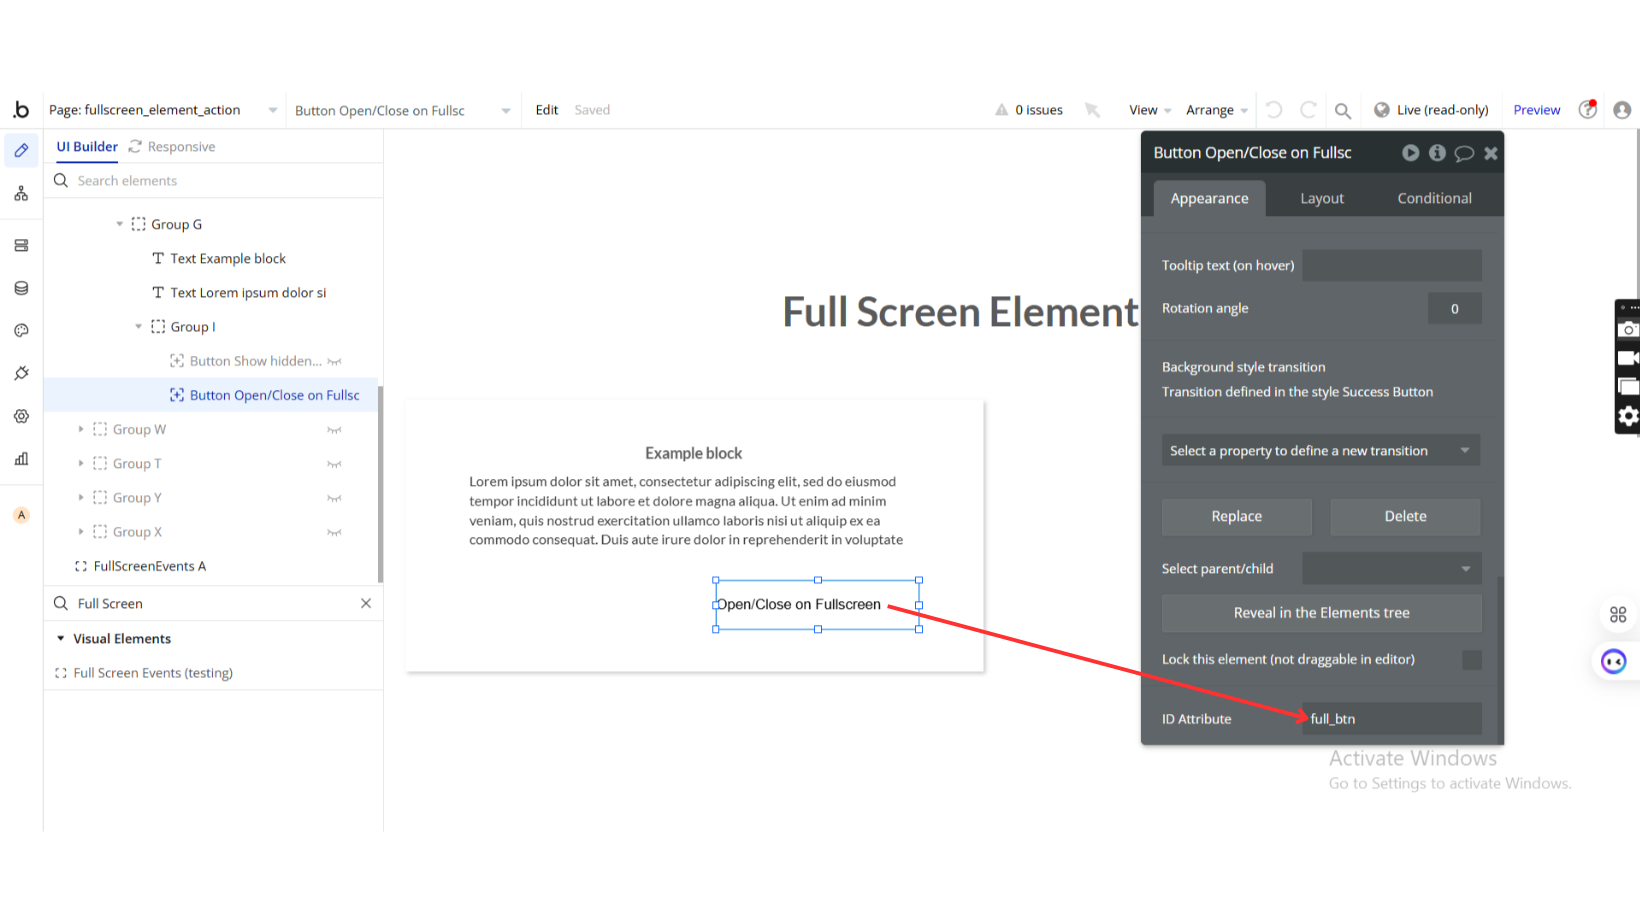The image size is (1640, 924).
Task: Open the Design tab pencil icon
Action: 21,151
